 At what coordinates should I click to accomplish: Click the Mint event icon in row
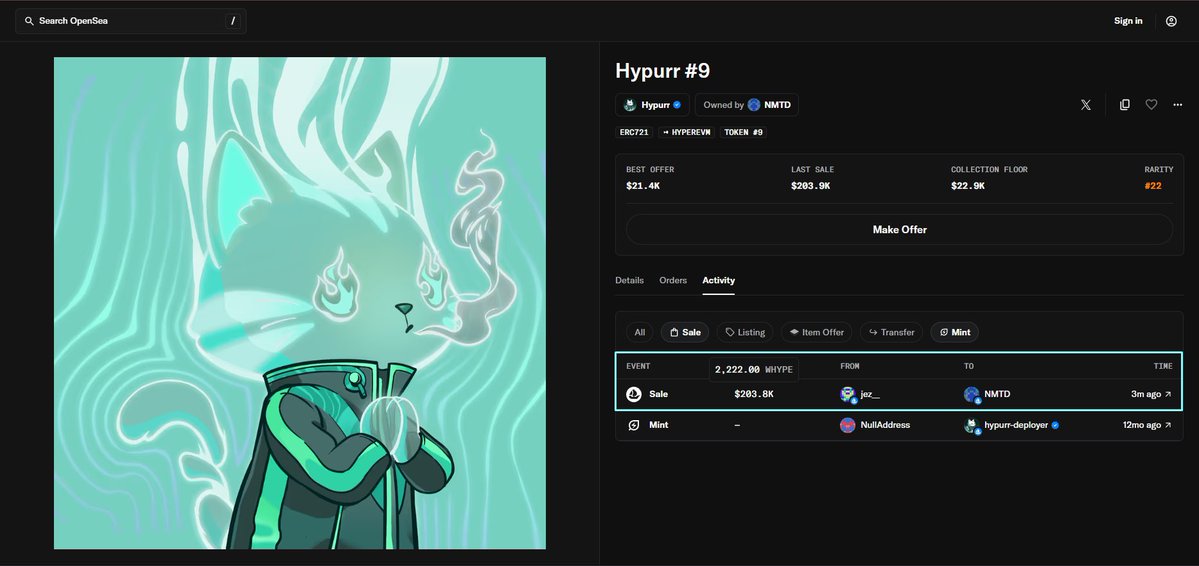[x=634, y=425]
